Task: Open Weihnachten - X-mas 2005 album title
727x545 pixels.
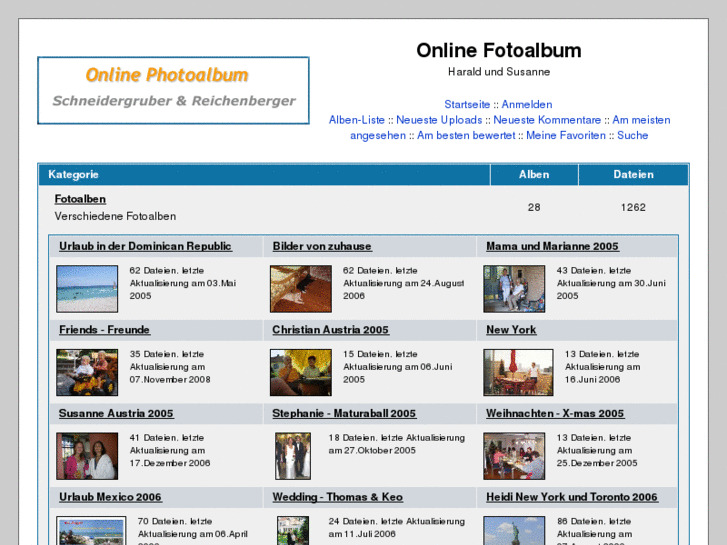Action: 555,413
